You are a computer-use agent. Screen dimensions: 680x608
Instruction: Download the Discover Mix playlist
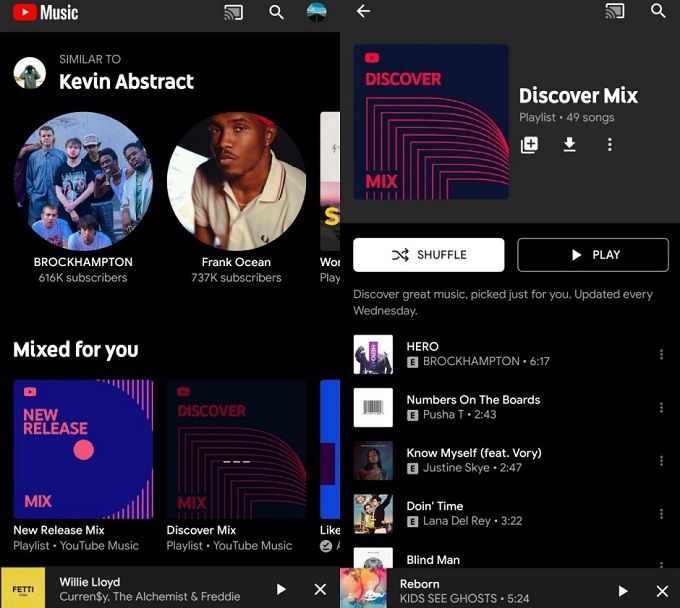[569, 145]
